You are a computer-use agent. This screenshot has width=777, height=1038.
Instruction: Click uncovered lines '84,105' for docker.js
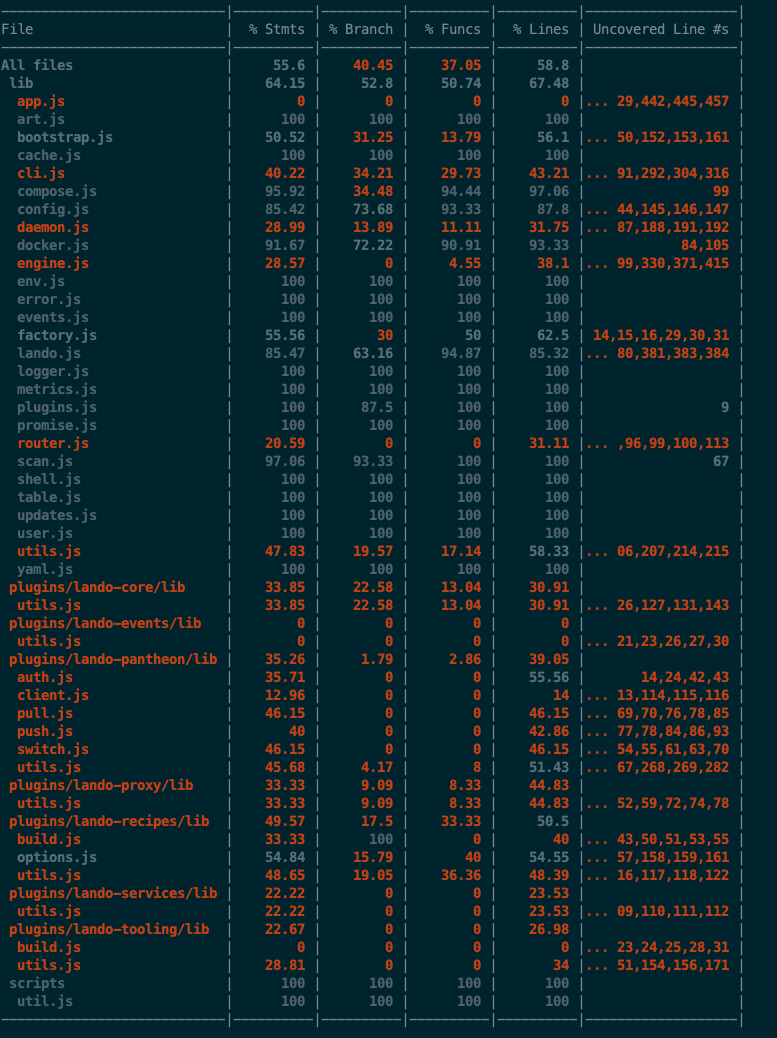705,245
